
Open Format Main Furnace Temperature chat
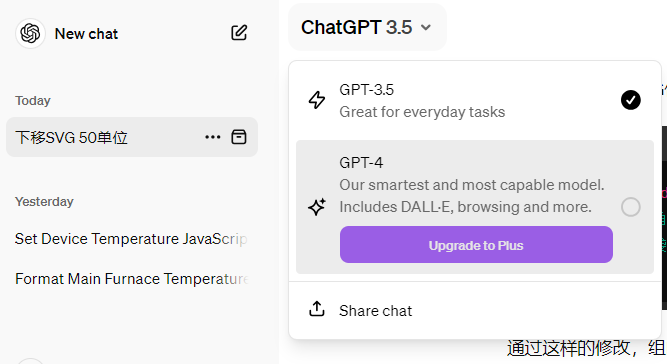coord(132,279)
